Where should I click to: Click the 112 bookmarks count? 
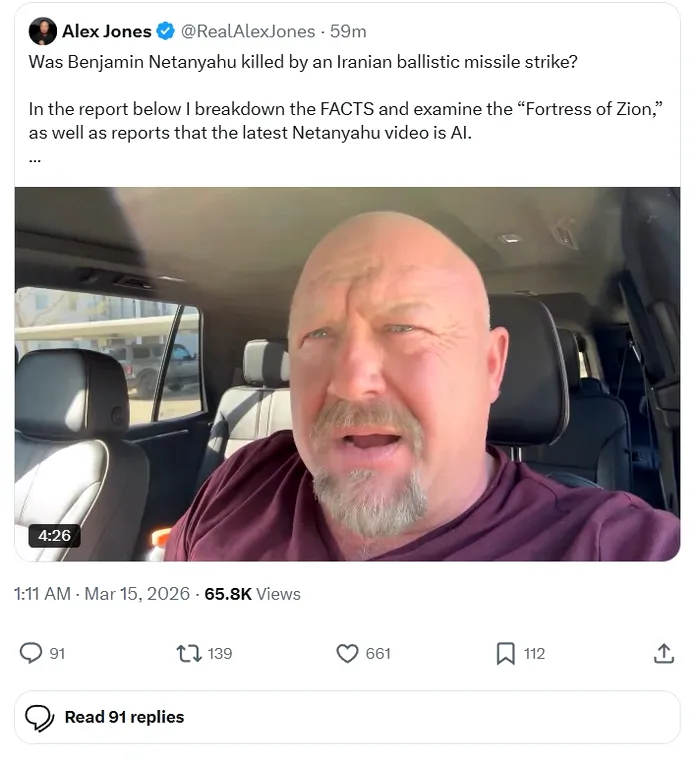[x=534, y=653]
